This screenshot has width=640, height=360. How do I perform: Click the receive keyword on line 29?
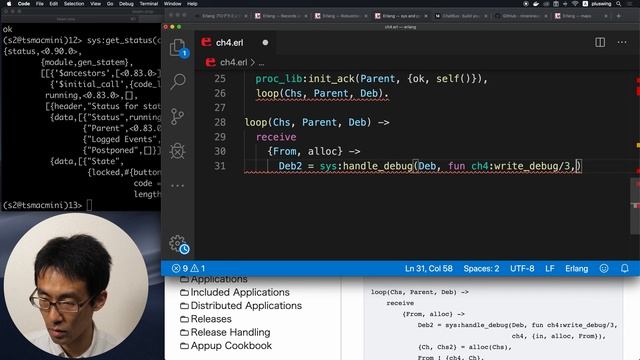point(276,137)
